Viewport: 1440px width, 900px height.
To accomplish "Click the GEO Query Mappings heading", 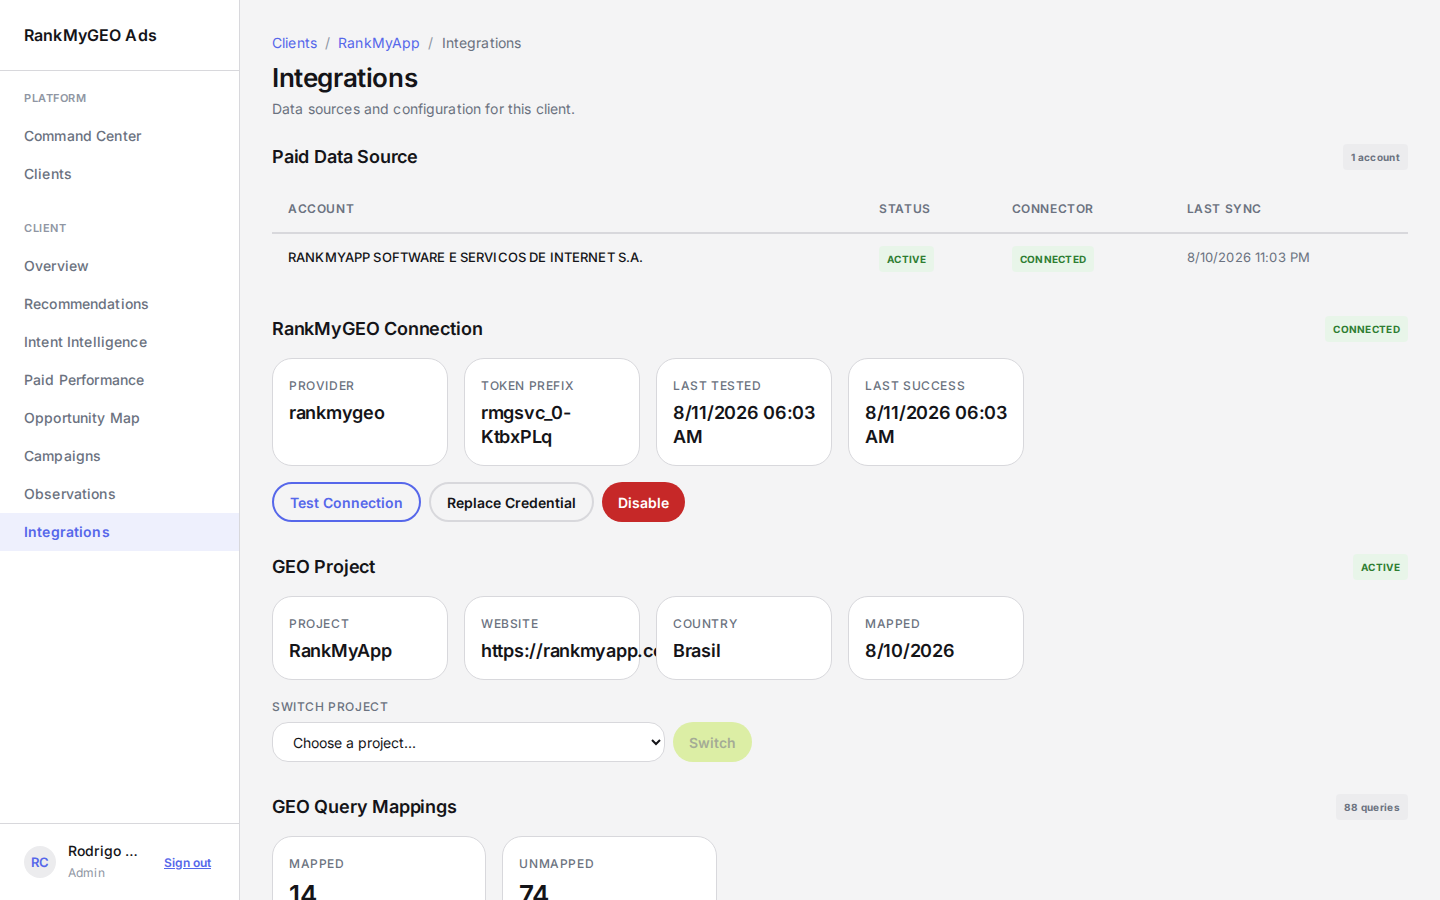I will (x=364, y=807).
